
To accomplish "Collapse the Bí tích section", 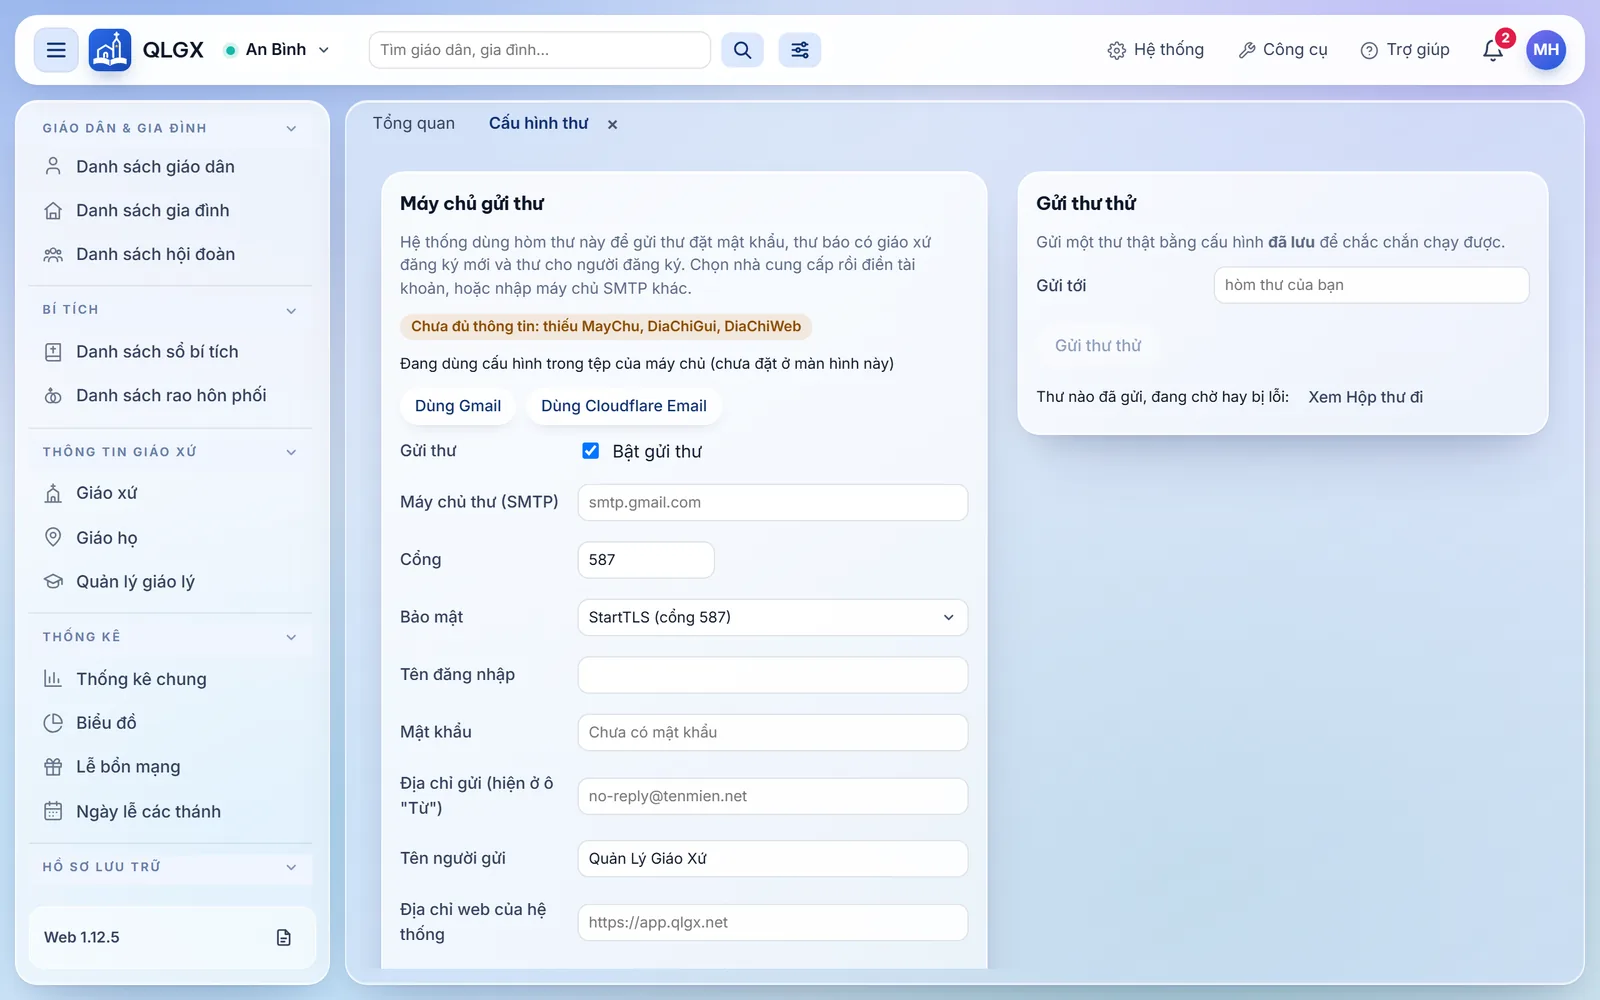I will 291,310.
